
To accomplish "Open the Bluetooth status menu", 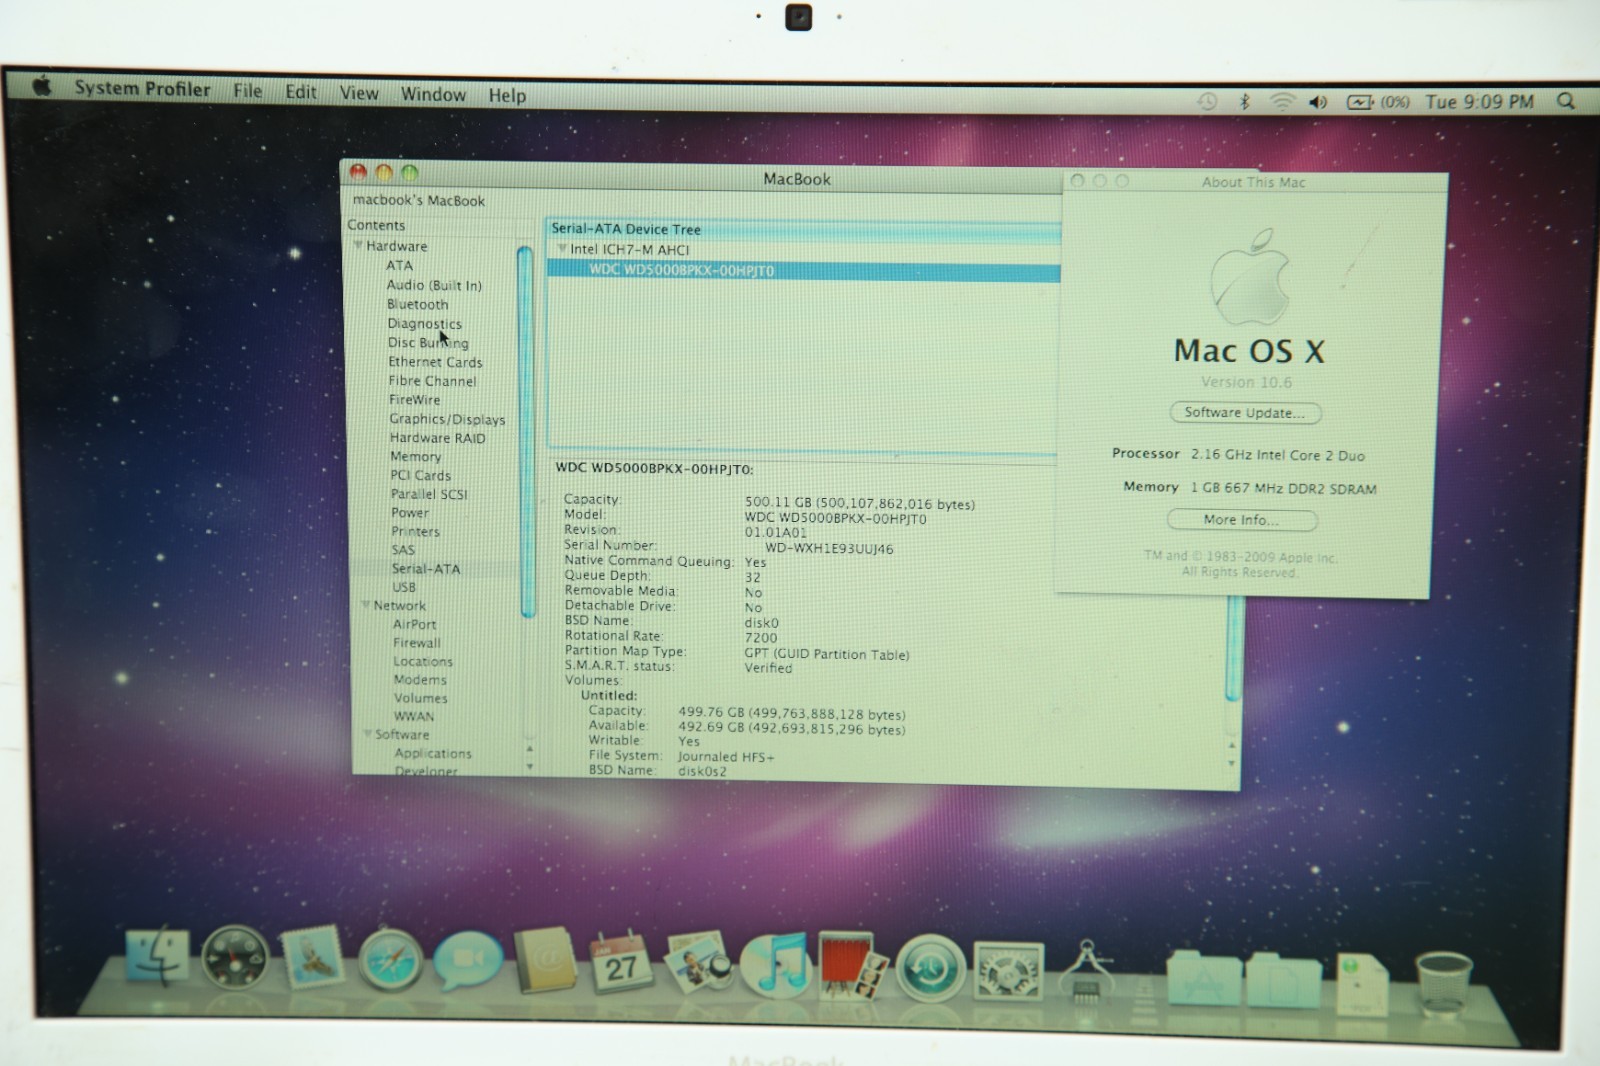I will (x=1245, y=102).
